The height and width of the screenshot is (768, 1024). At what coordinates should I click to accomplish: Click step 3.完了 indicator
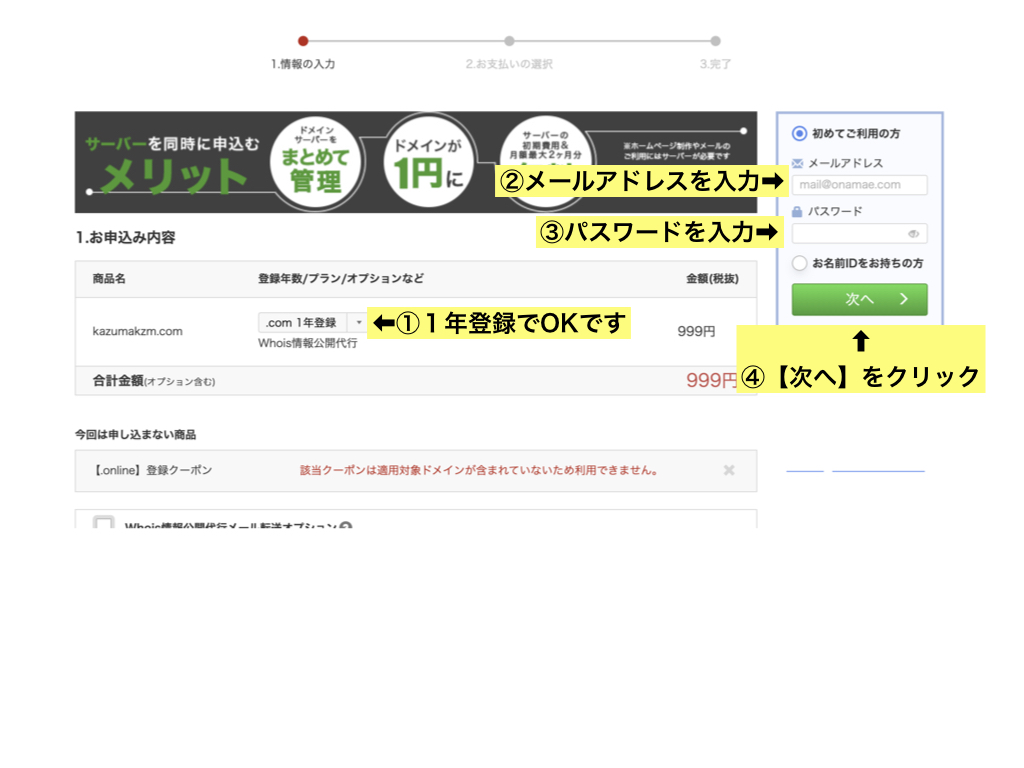[x=716, y=41]
